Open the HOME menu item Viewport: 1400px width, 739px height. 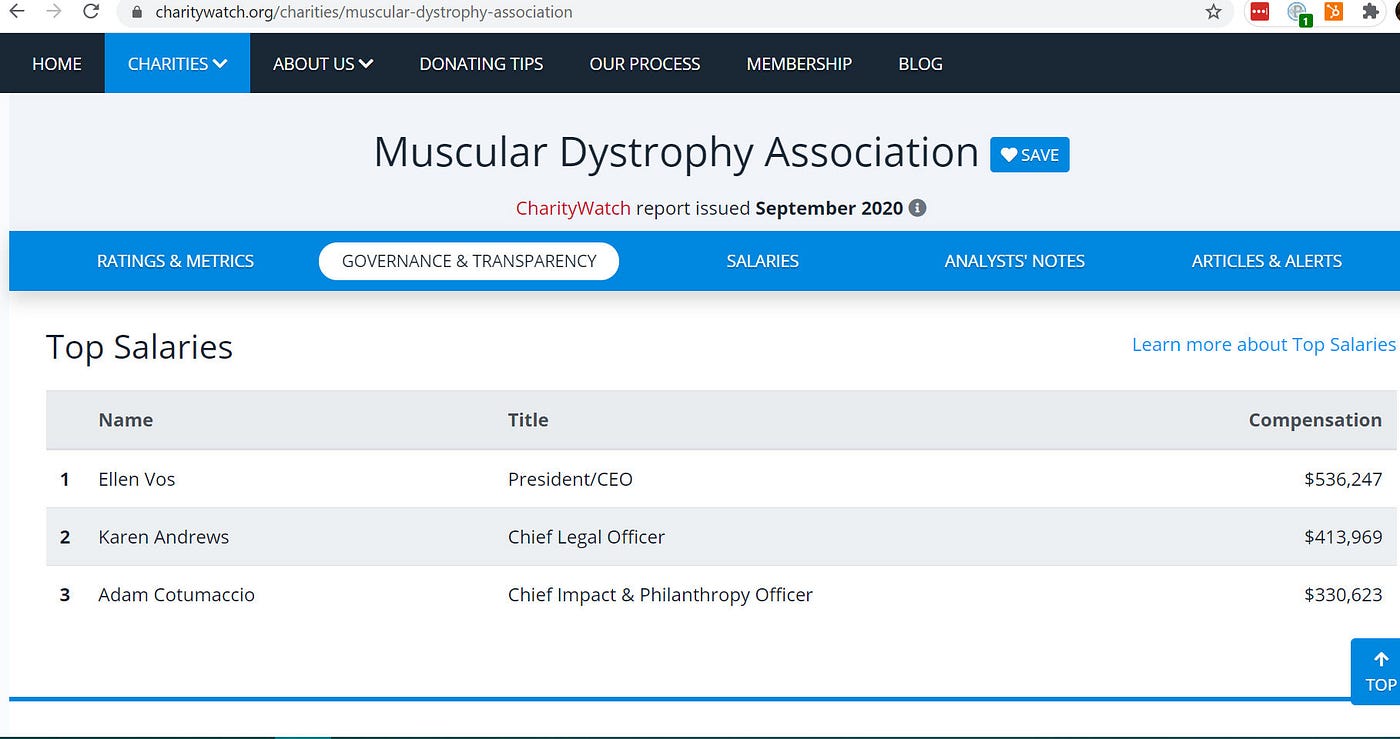(x=57, y=63)
